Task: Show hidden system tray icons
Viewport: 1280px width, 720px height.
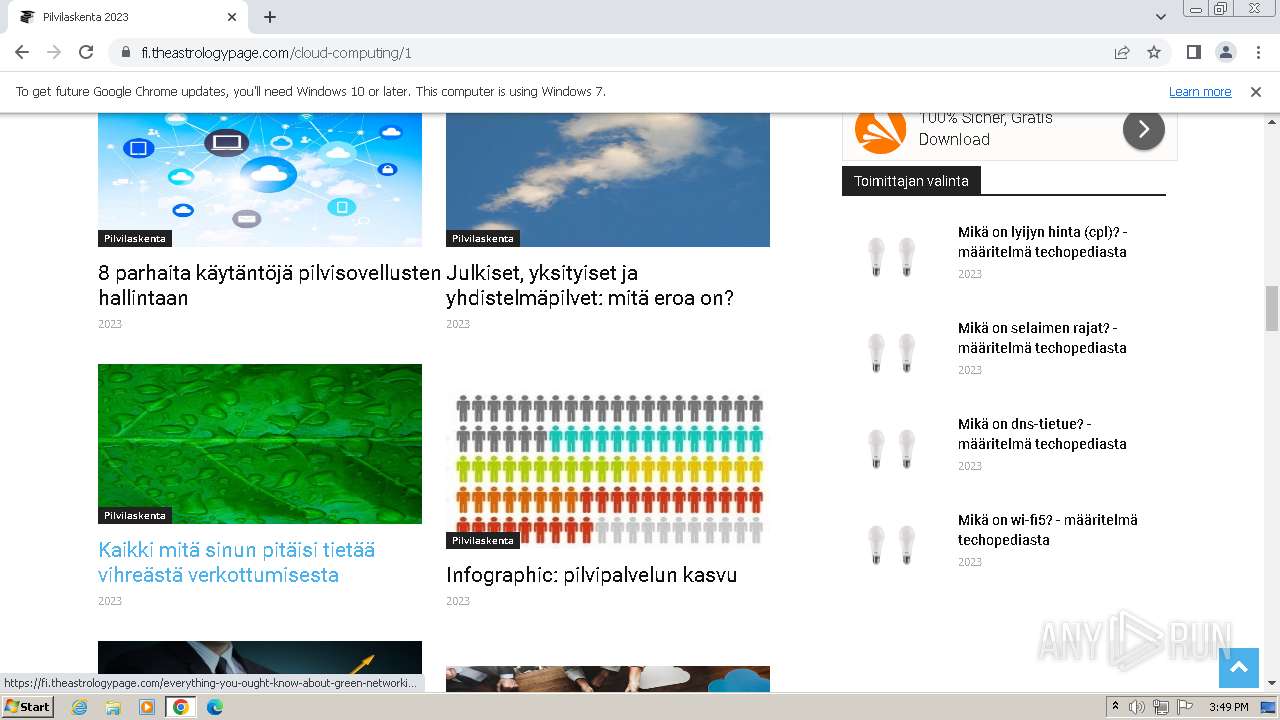Action: click(x=1115, y=707)
